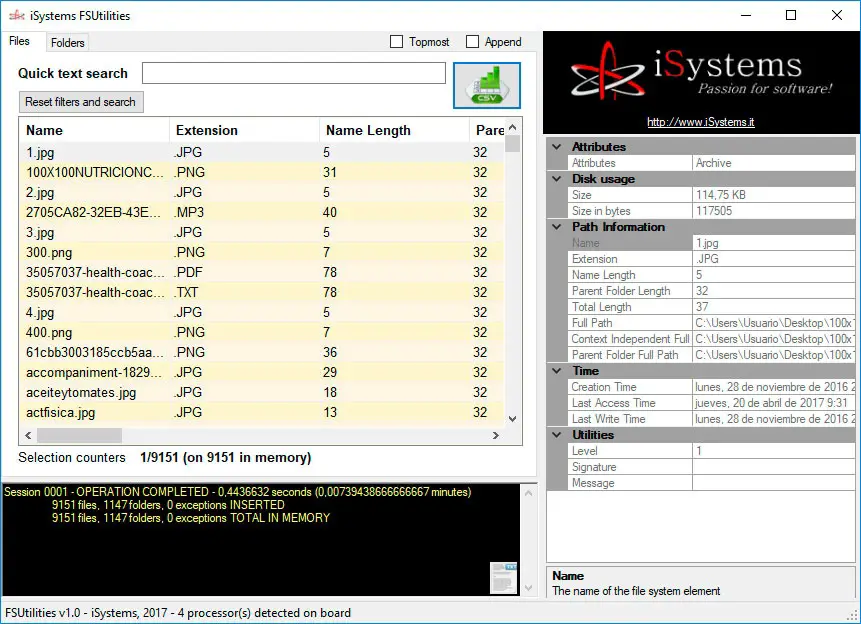861x624 pixels.
Task: Click the Quick text search field
Action: [x=293, y=73]
